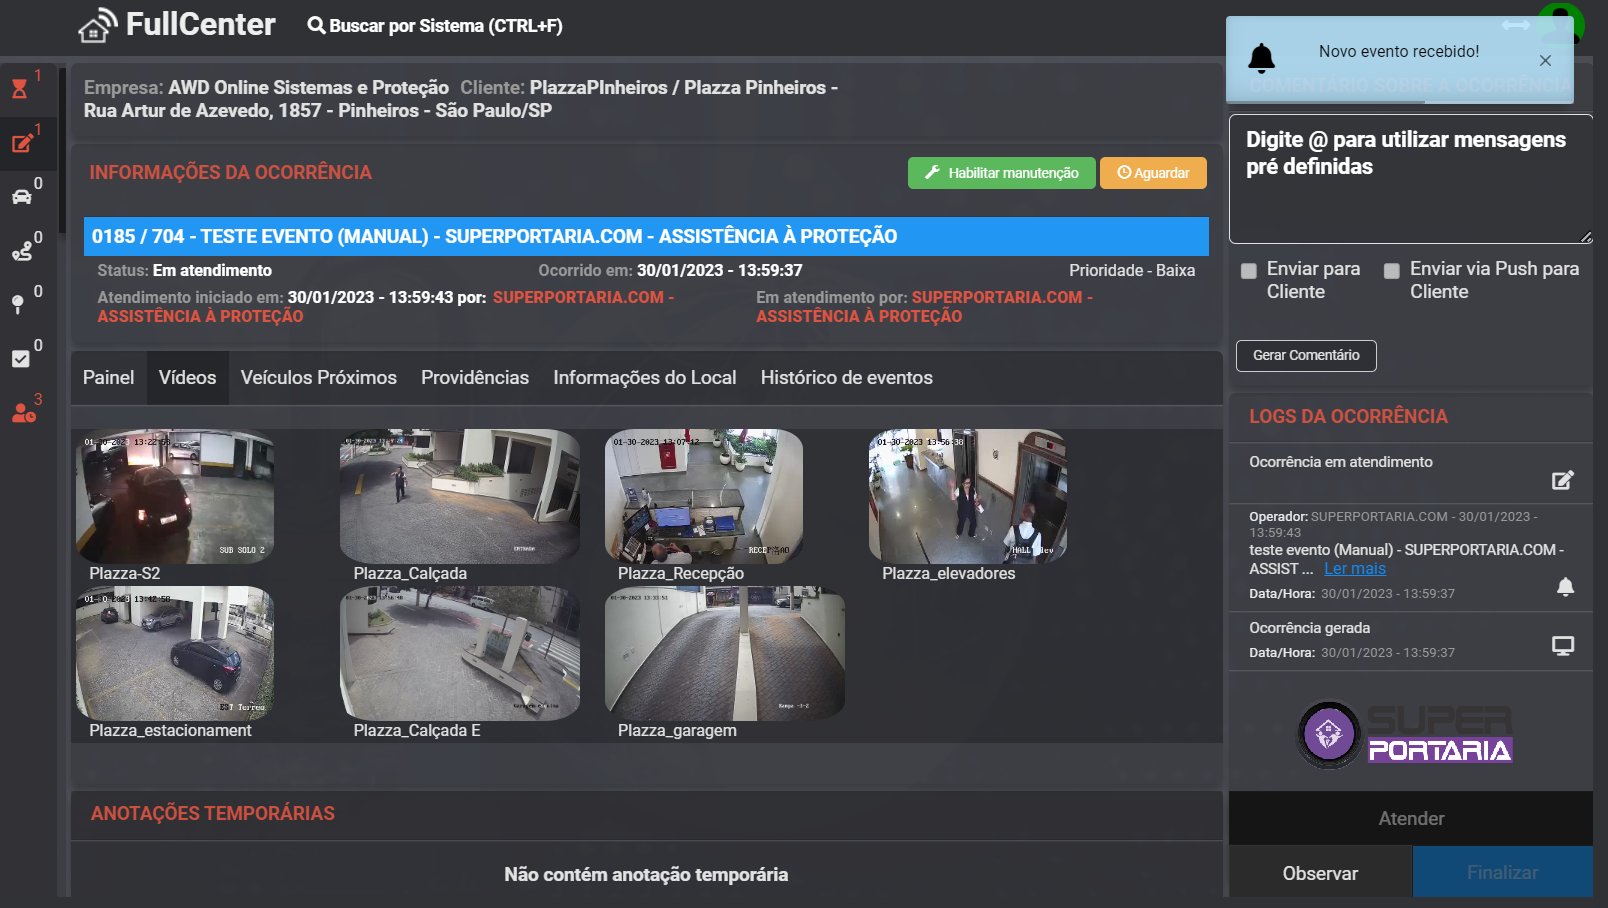This screenshot has width=1608, height=908.
Task: Click the FullCenter house logo icon
Action: click(x=97, y=26)
